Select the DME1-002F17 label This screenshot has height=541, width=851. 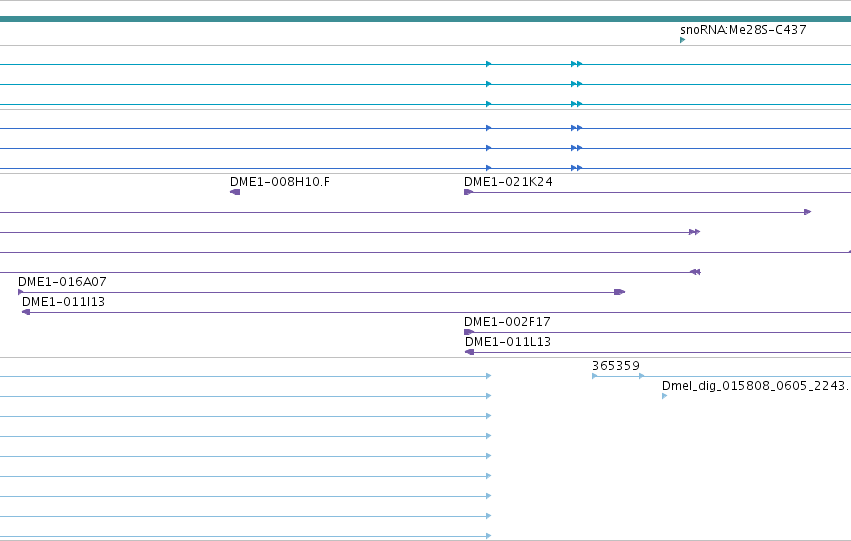point(507,322)
